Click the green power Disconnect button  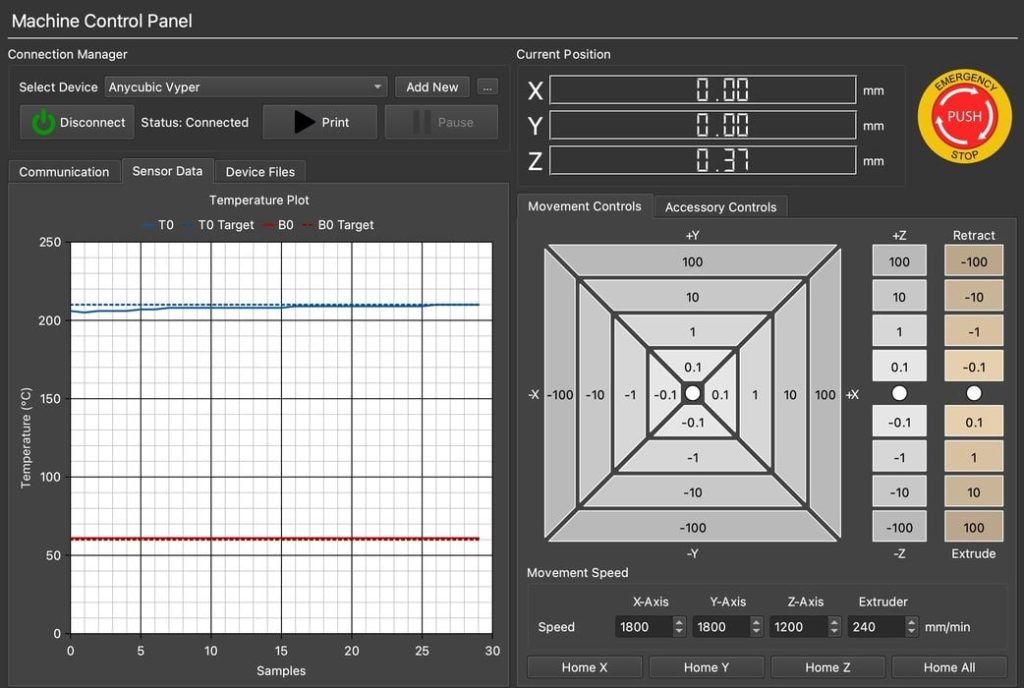[x=78, y=122]
